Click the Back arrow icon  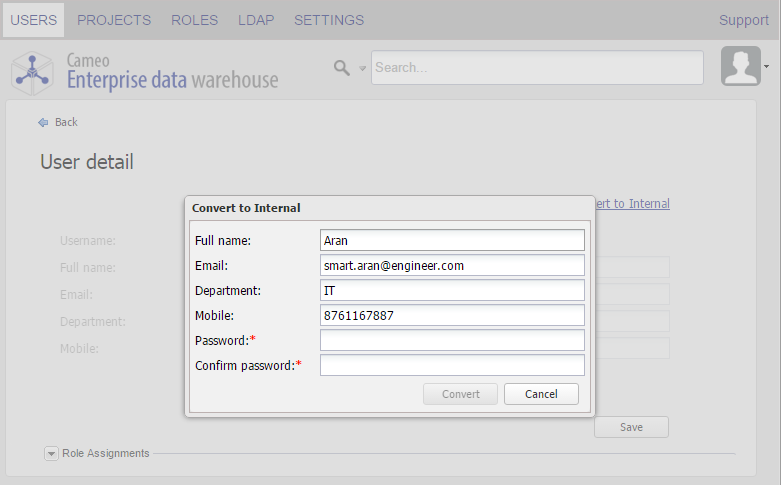pyautogui.click(x=43, y=122)
